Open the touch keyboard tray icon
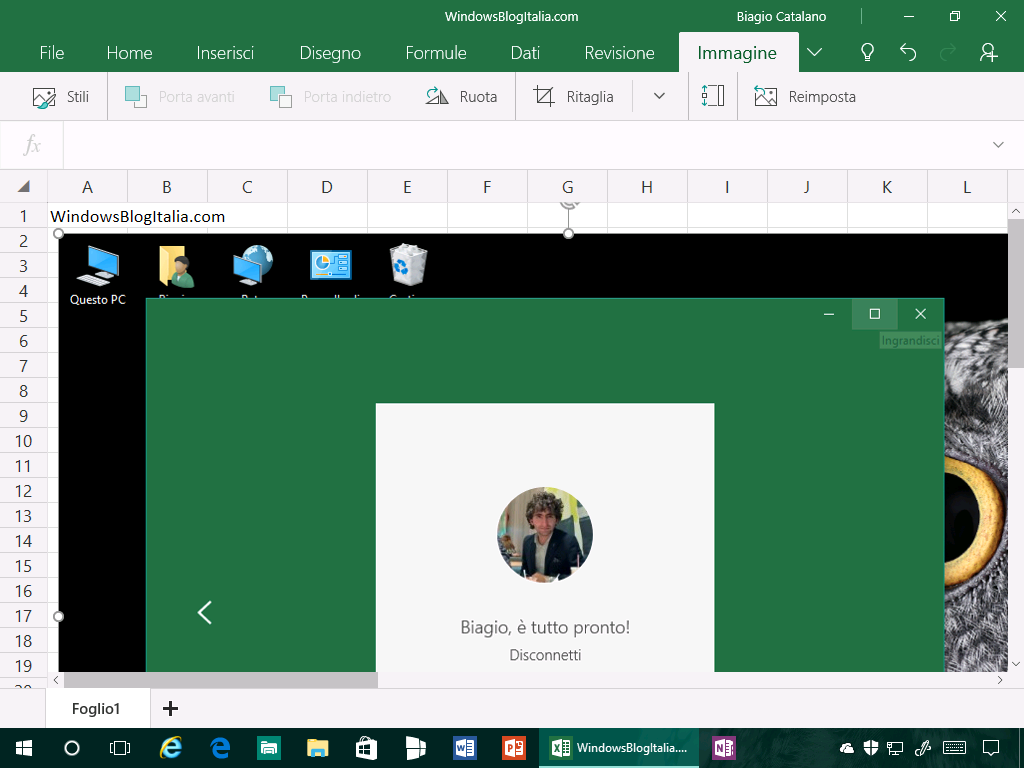Image resolution: width=1024 pixels, height=769 pixels. click(954, 748)
